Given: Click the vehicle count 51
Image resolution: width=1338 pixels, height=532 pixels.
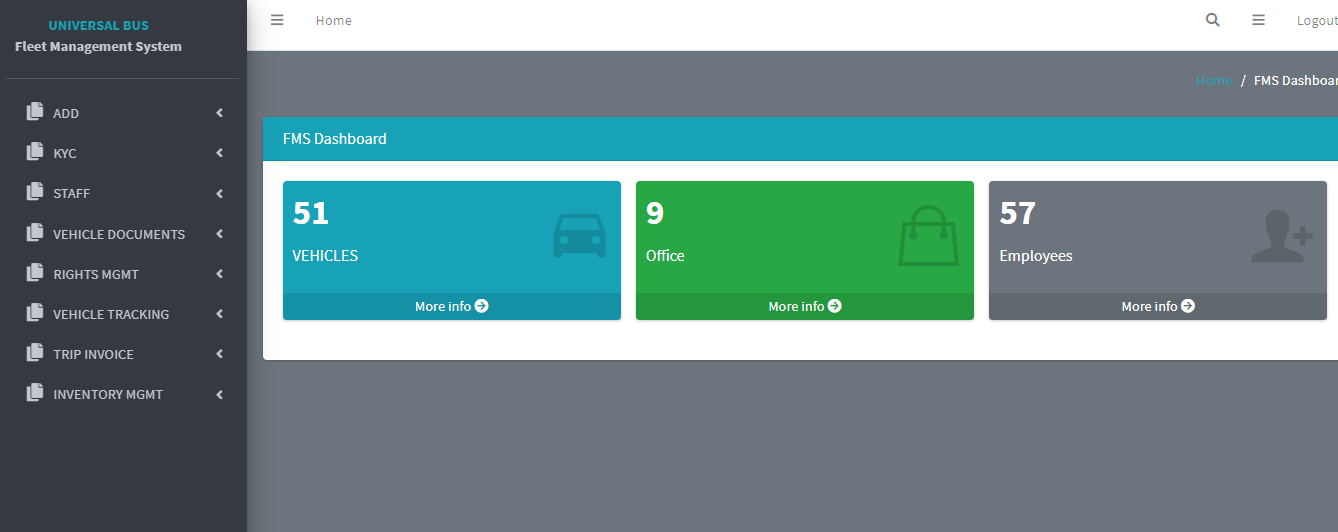Looking at the screenshot, I should click(311, 213).
